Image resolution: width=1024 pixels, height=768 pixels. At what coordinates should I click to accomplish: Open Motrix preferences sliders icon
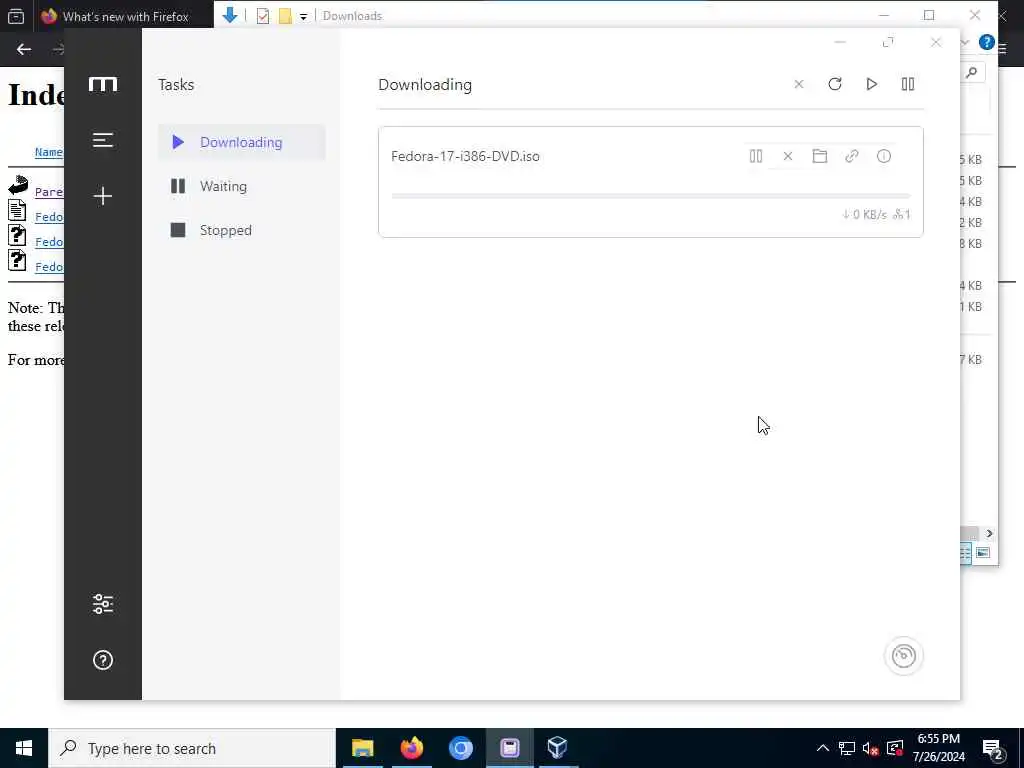point(103,604)
